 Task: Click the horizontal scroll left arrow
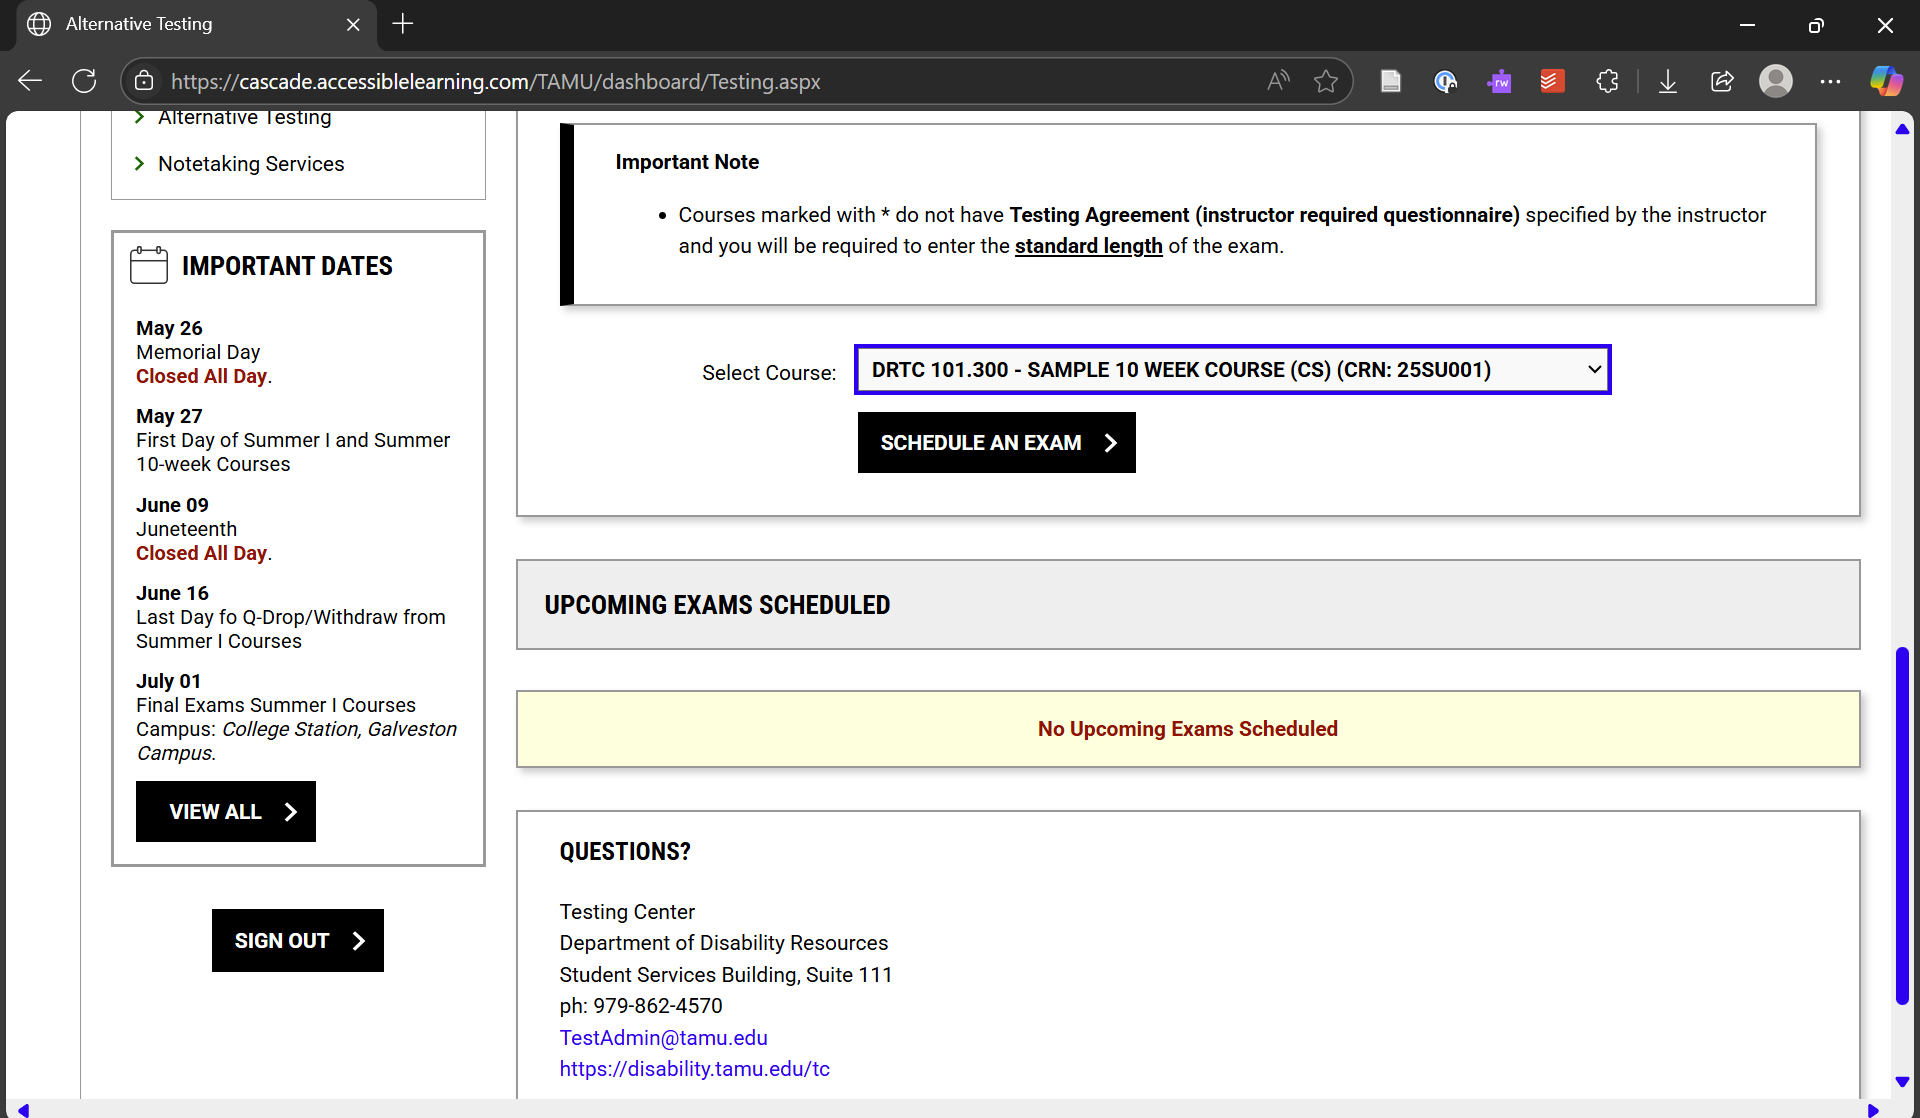[x=24, y=1109]
